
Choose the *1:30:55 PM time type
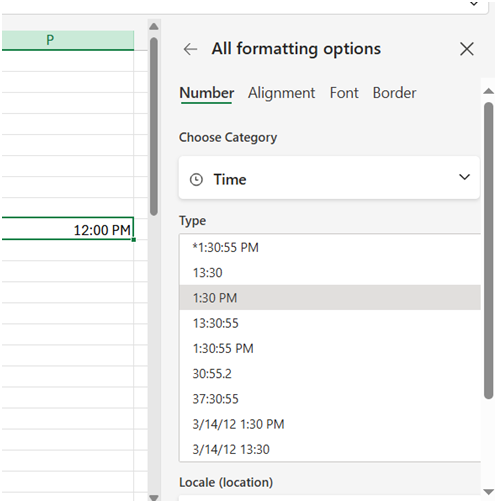click(x=330, y=247)
